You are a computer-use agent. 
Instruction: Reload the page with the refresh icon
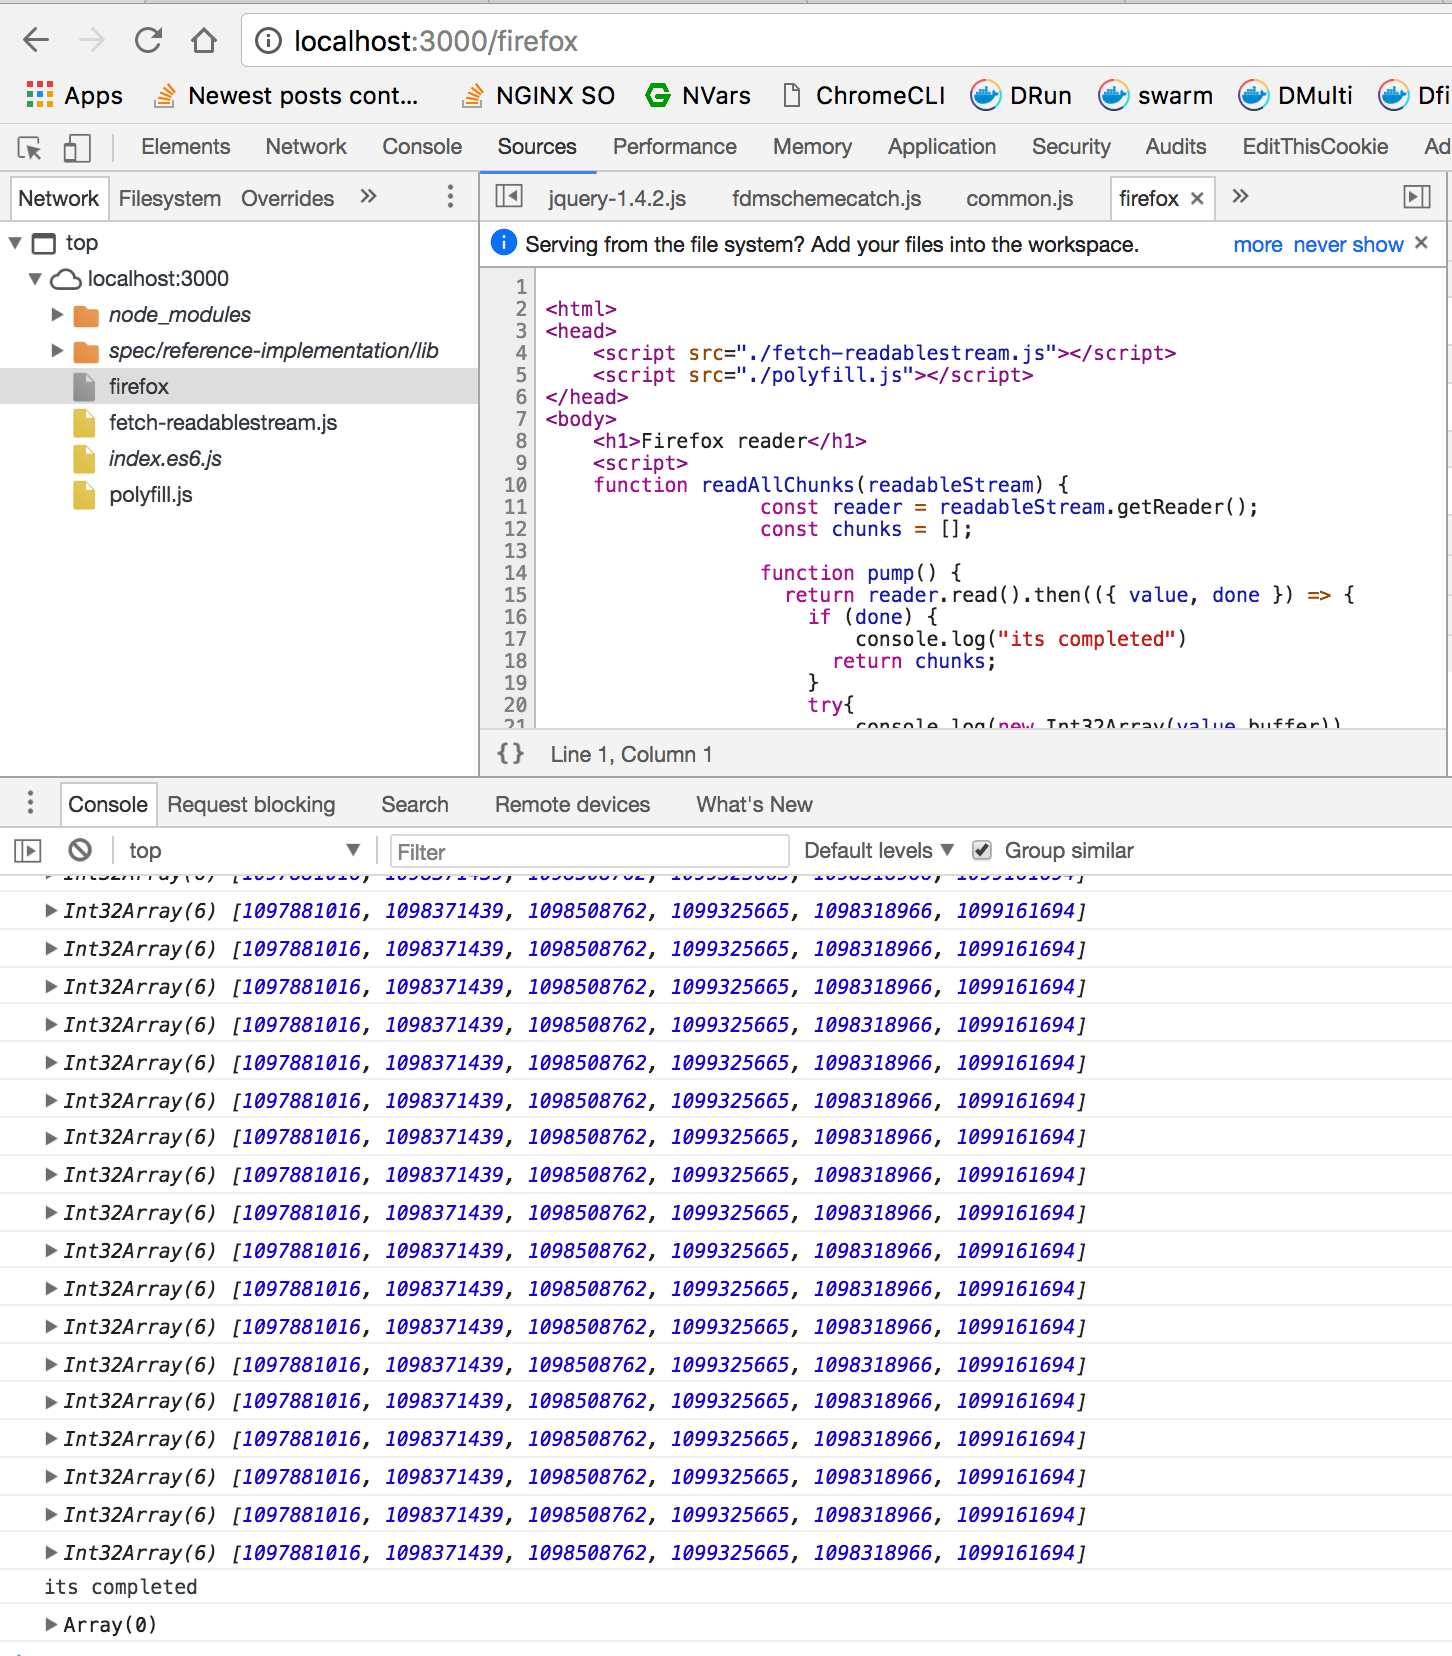(x=148, y=40)
